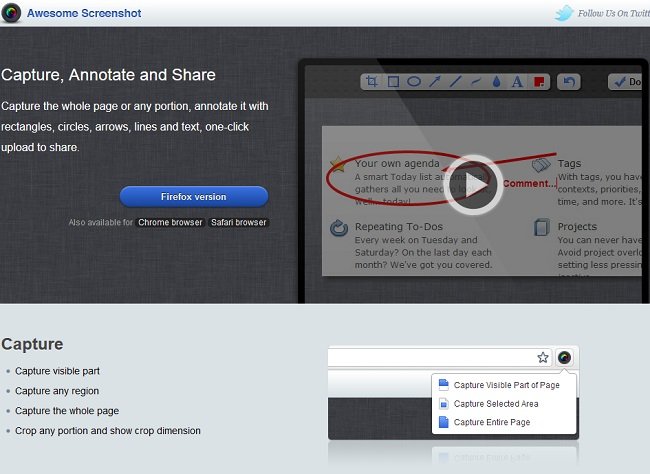Select the Rectangle tool
Image resolution: width=650 pixels, height=474 pixels.
(393, 81)
